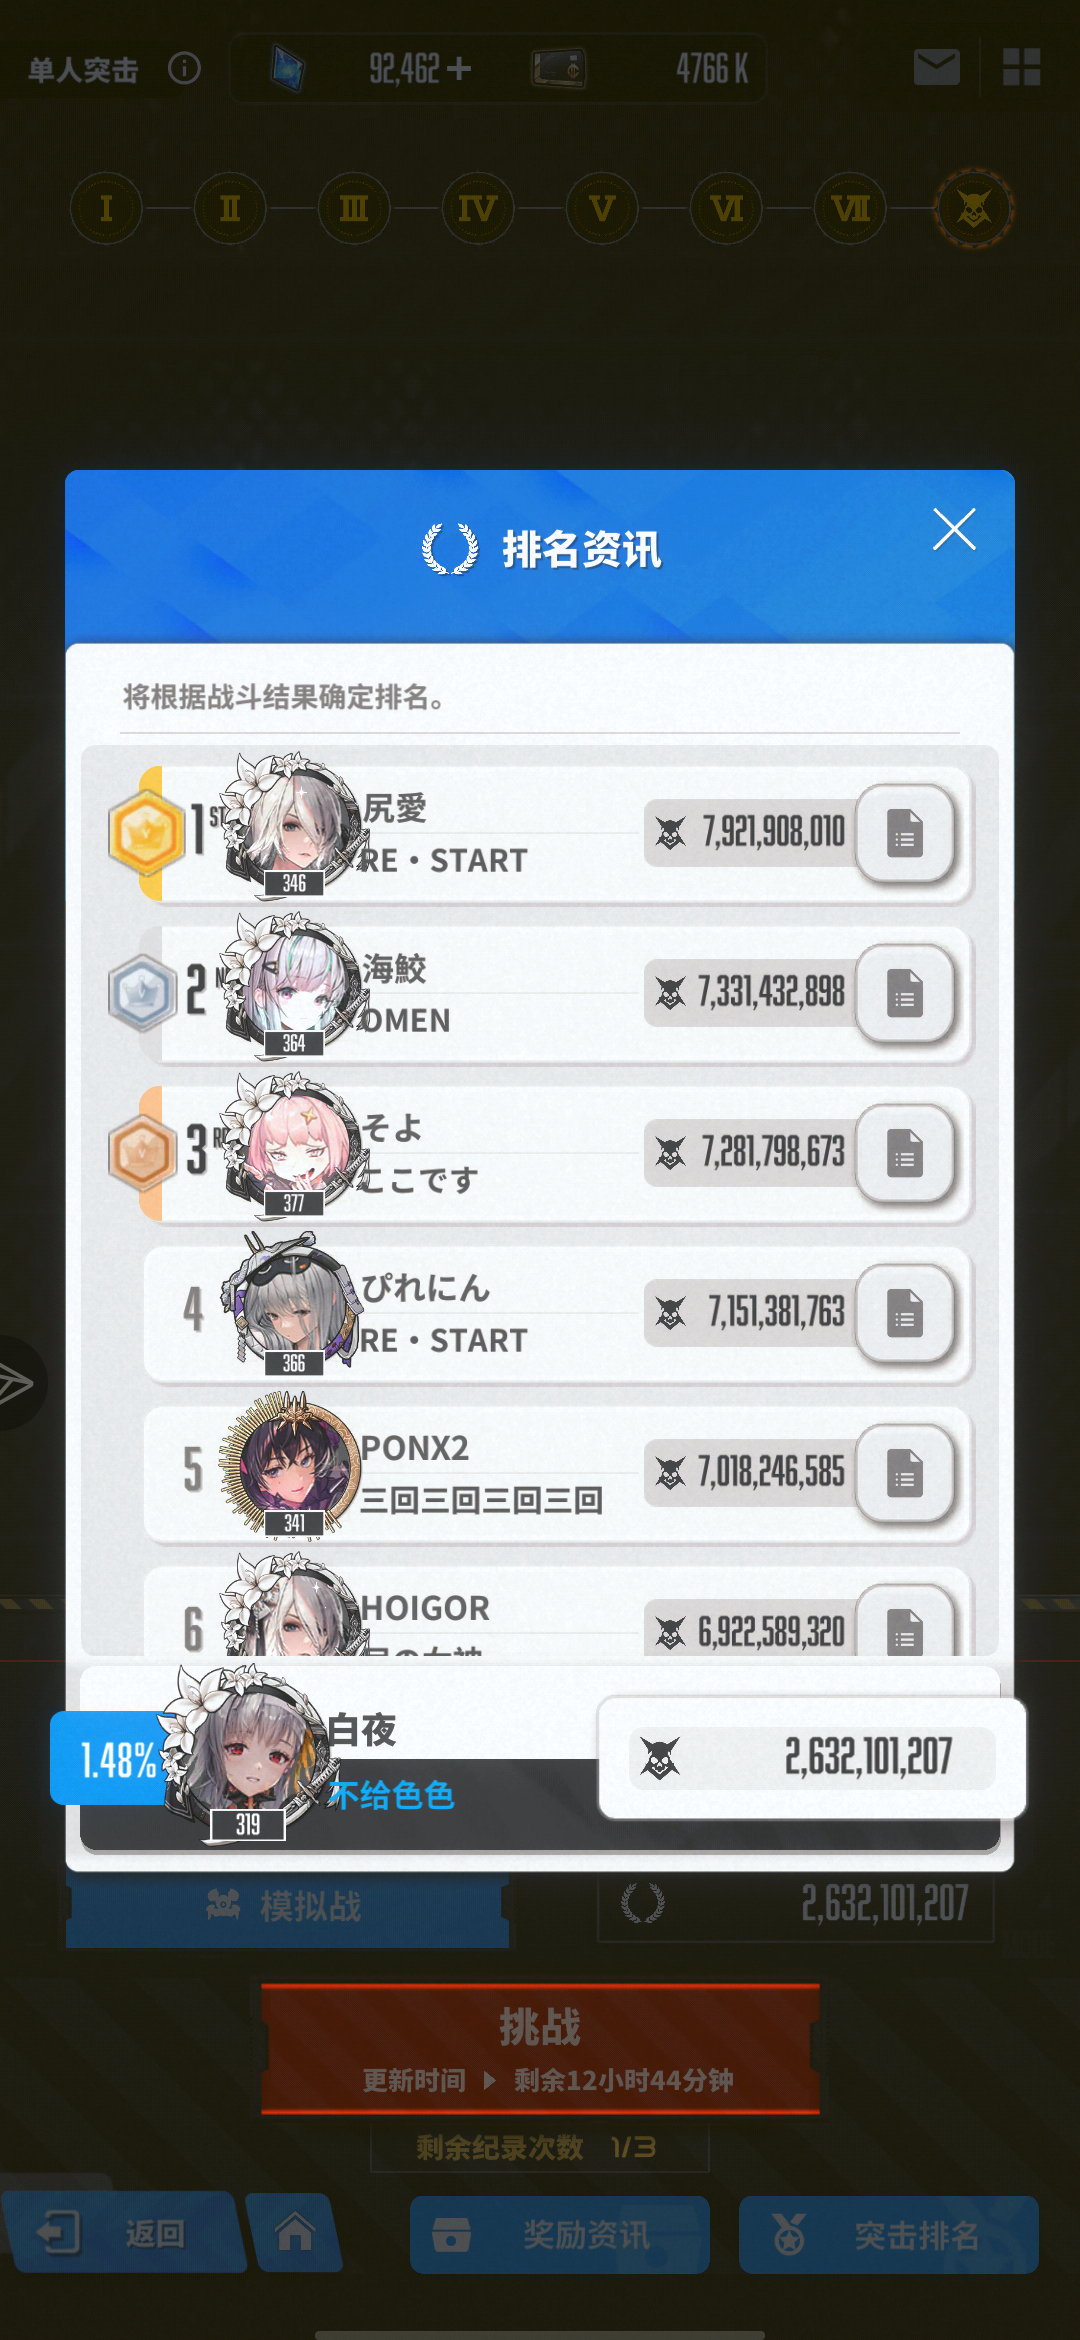Open battle record for HOIGOR
The image size is (1080, 2340).
coord(905,1622)
